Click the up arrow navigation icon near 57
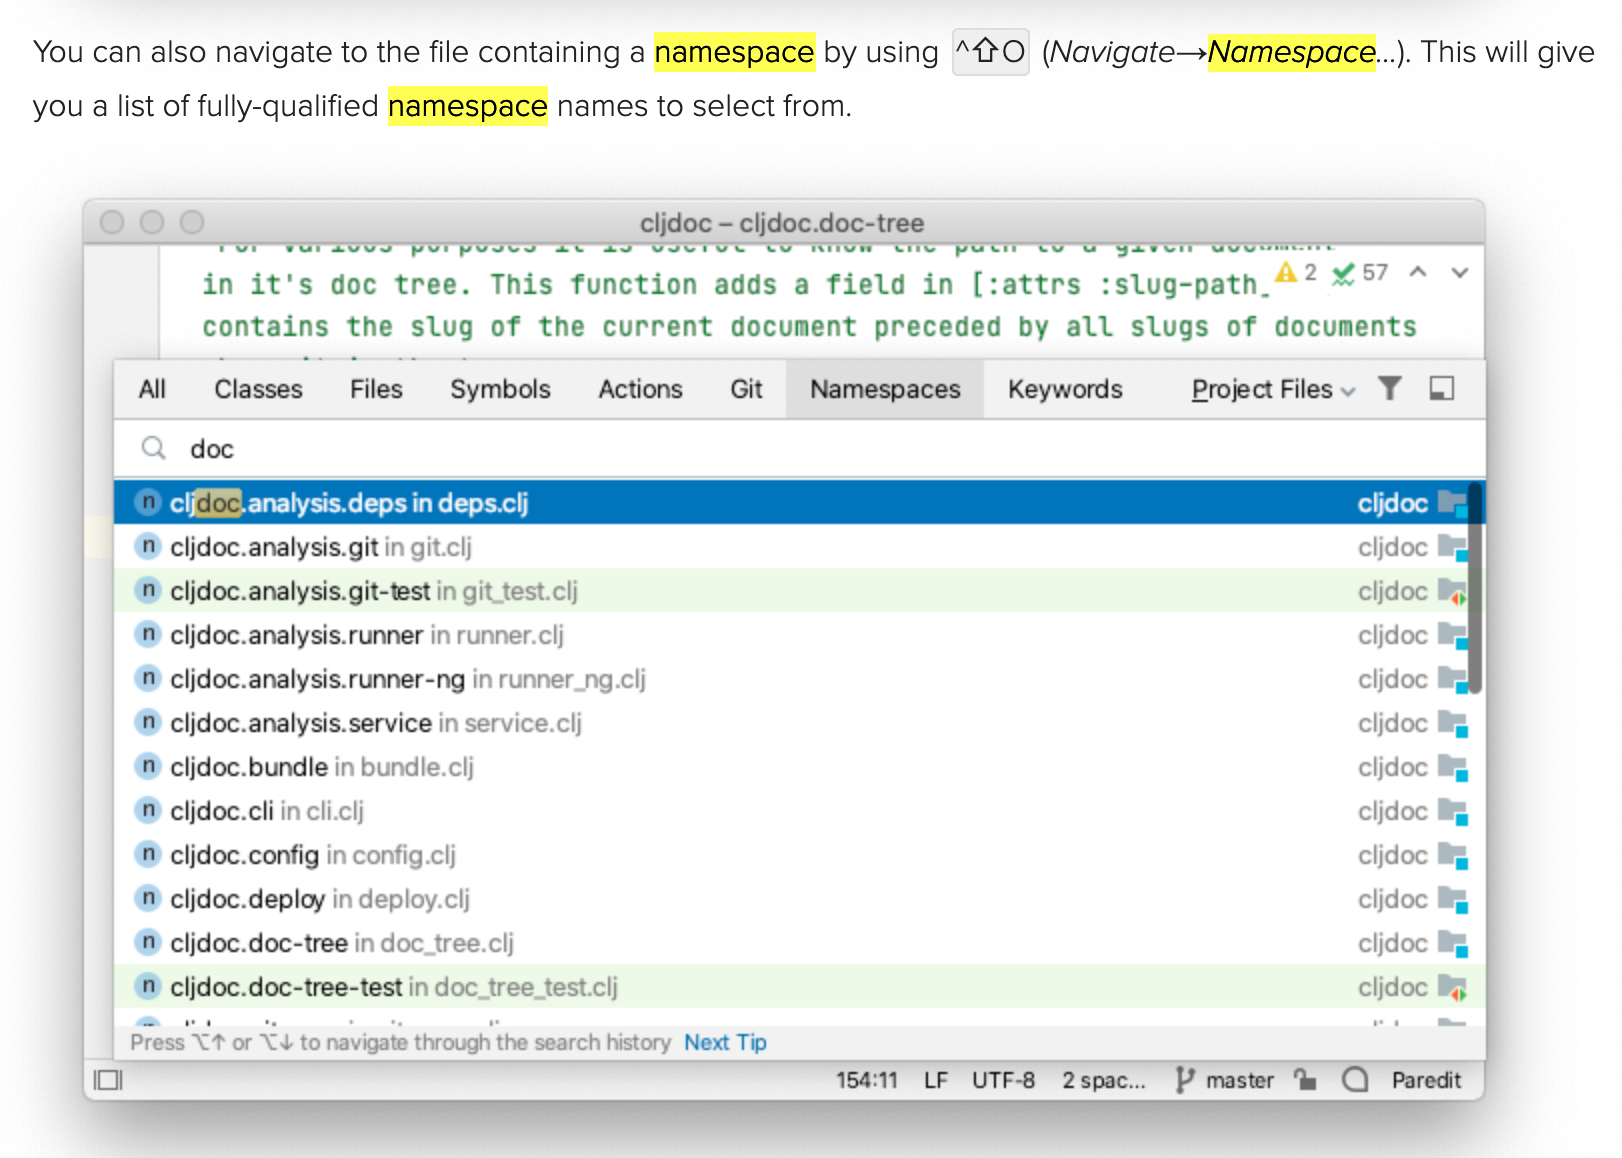The image size is (1622, 1158). [x=1417, y=271]
